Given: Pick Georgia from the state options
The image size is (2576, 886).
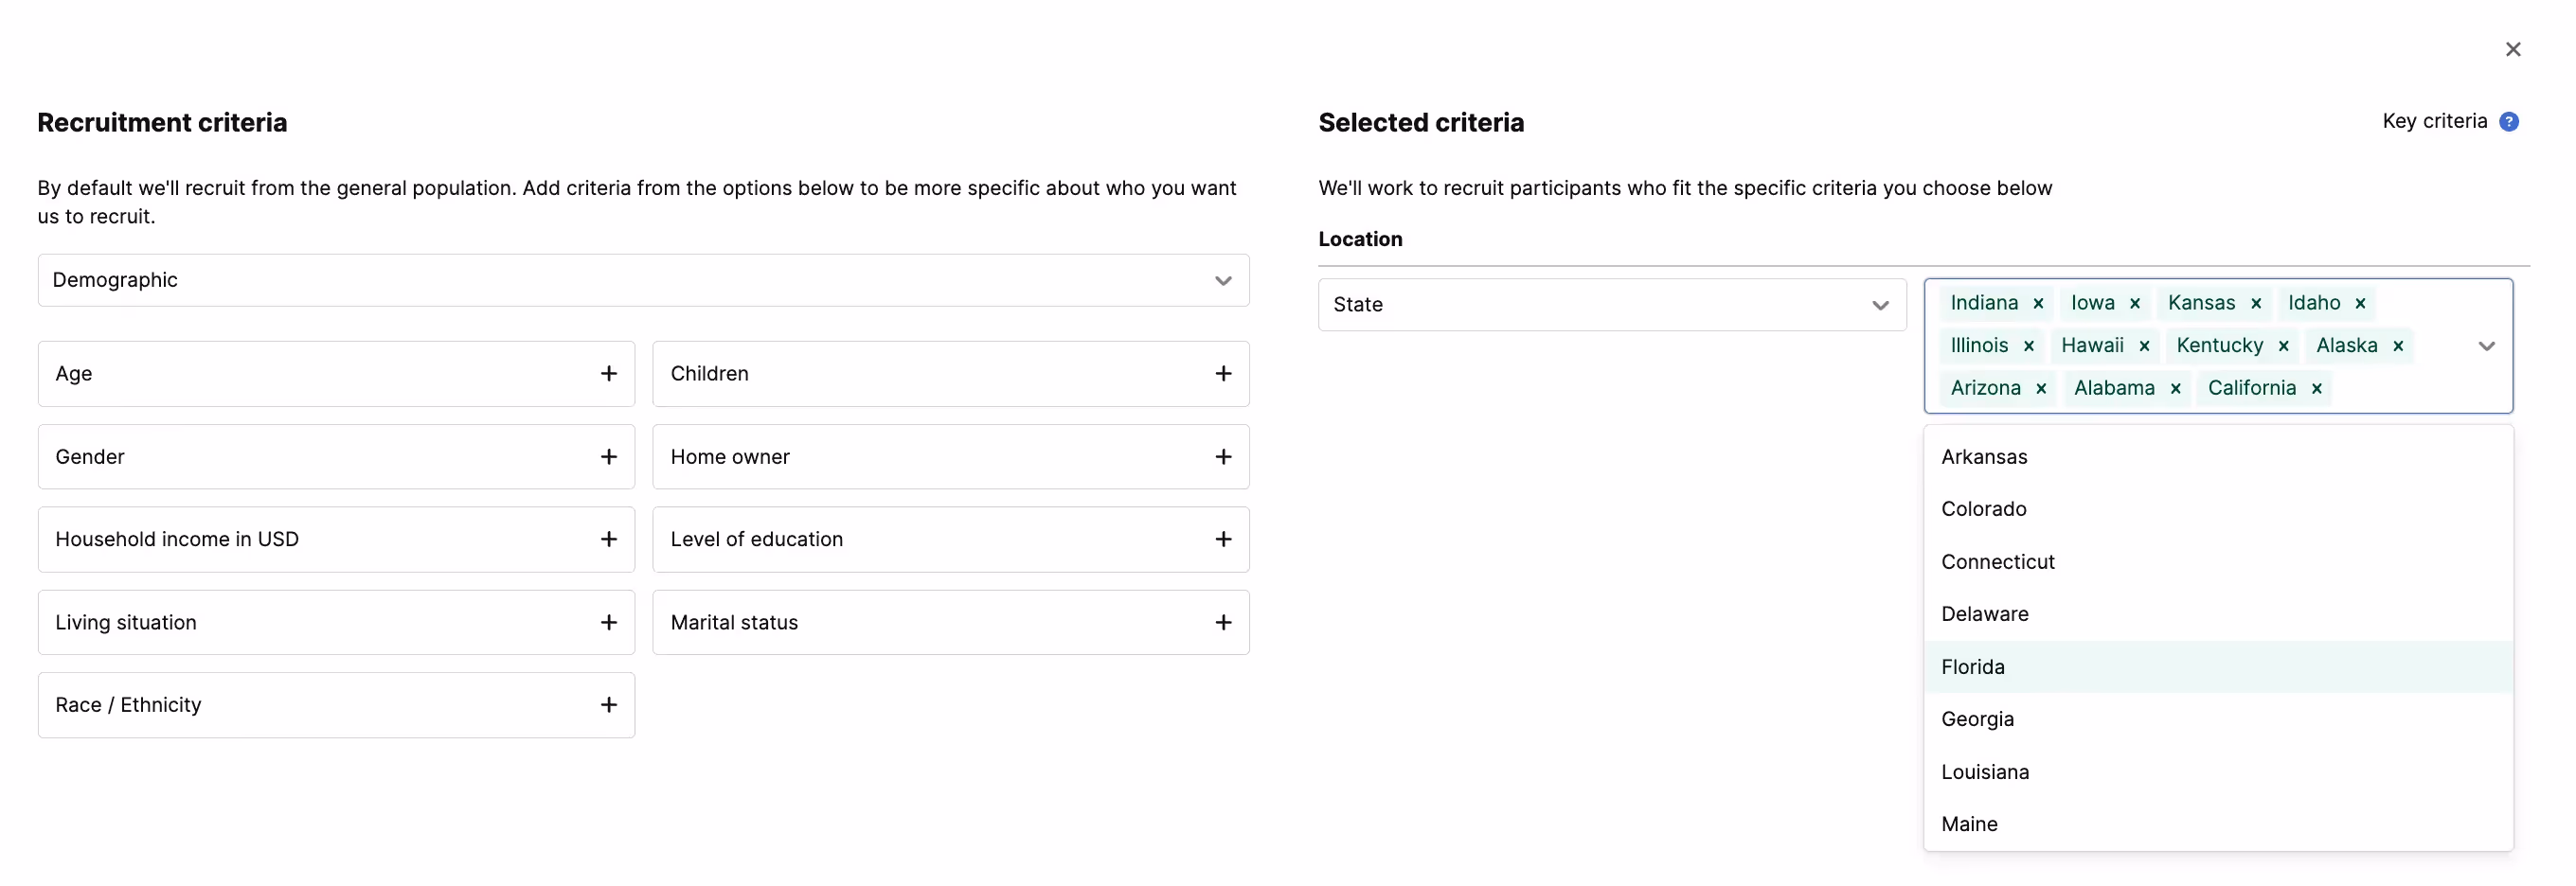Looking at the screenshot, I should 1977,719.
